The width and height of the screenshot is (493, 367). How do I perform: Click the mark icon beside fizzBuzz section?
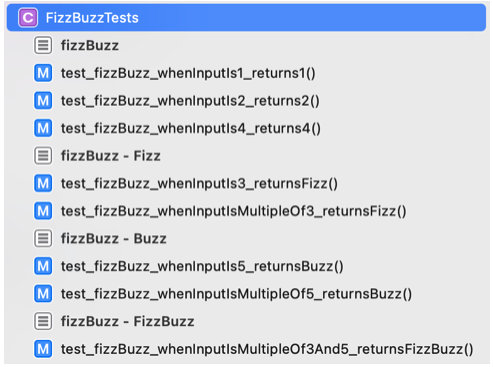[43, 45]
